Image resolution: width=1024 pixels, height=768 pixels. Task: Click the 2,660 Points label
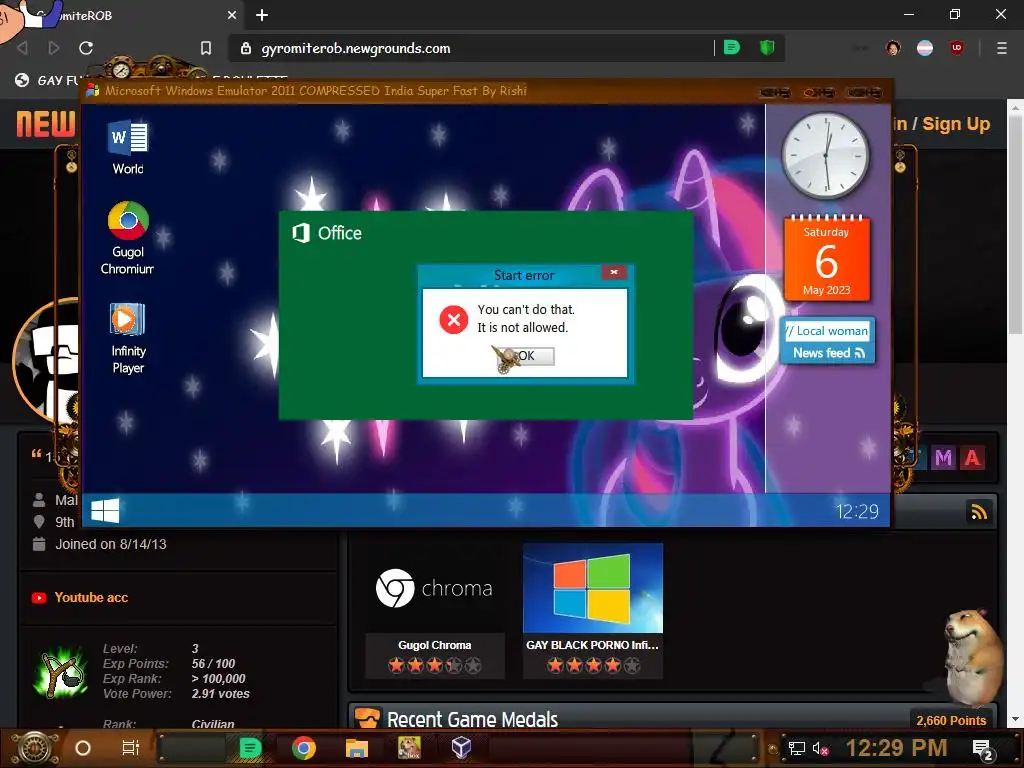click(x=951, y=720)
